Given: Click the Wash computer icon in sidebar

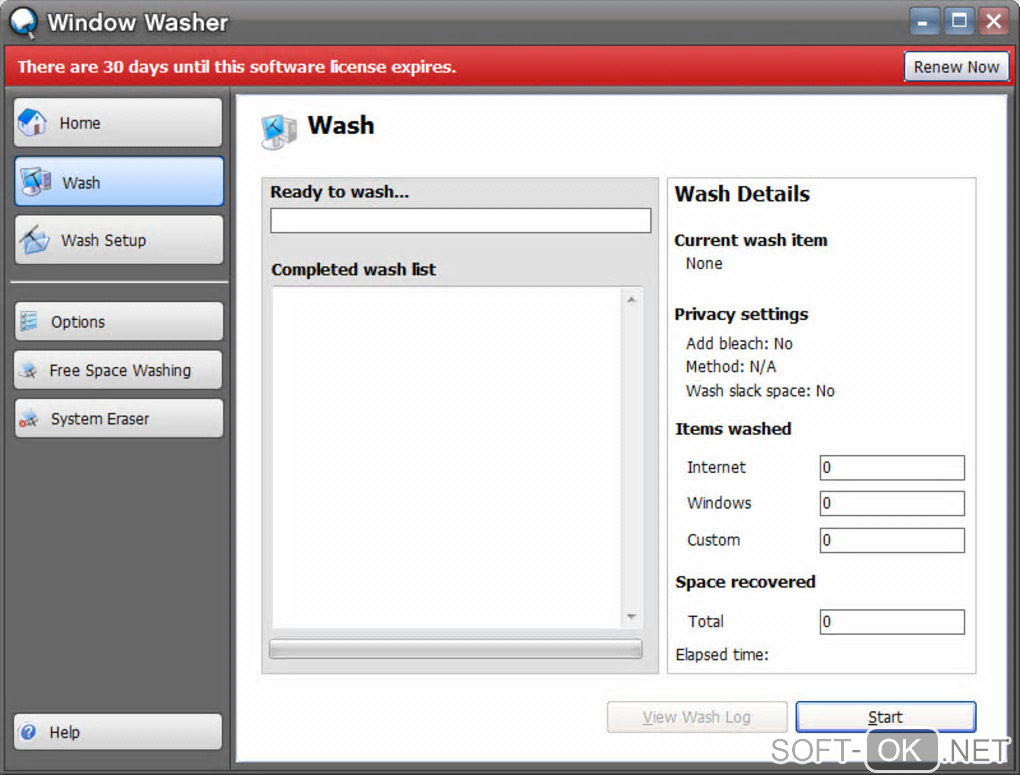Looking at the screenshot, I should point(36,182).
